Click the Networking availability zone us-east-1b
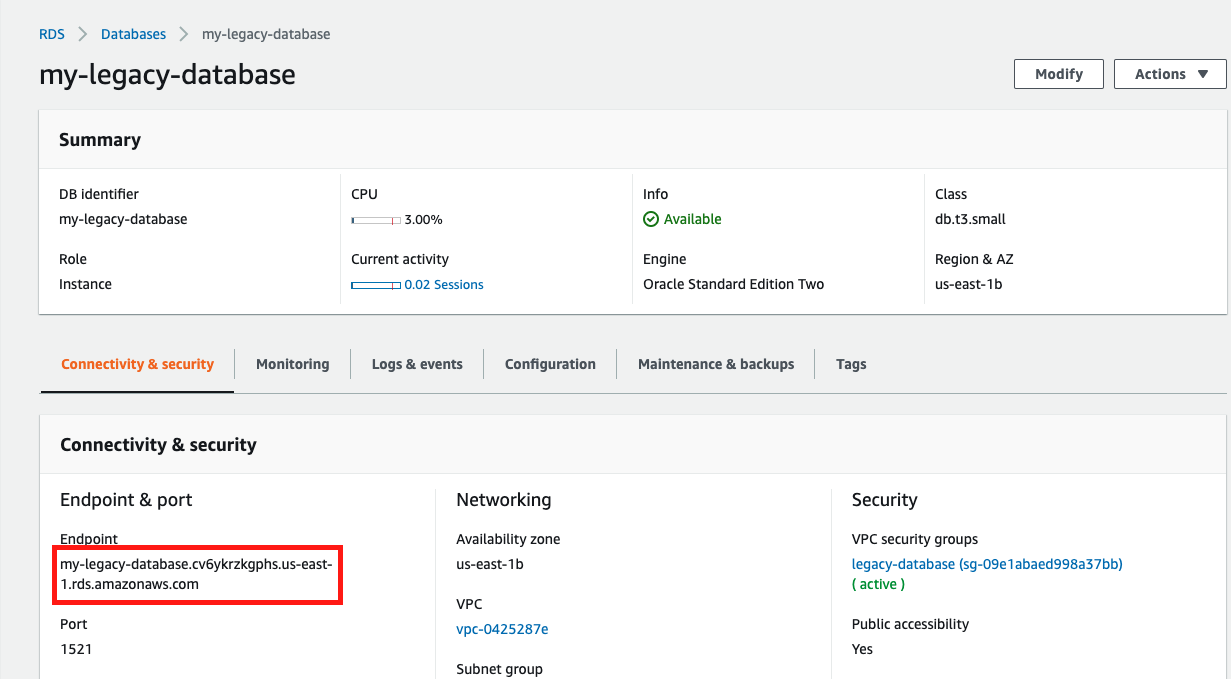1231x679 pixels. tap(490, 564)
